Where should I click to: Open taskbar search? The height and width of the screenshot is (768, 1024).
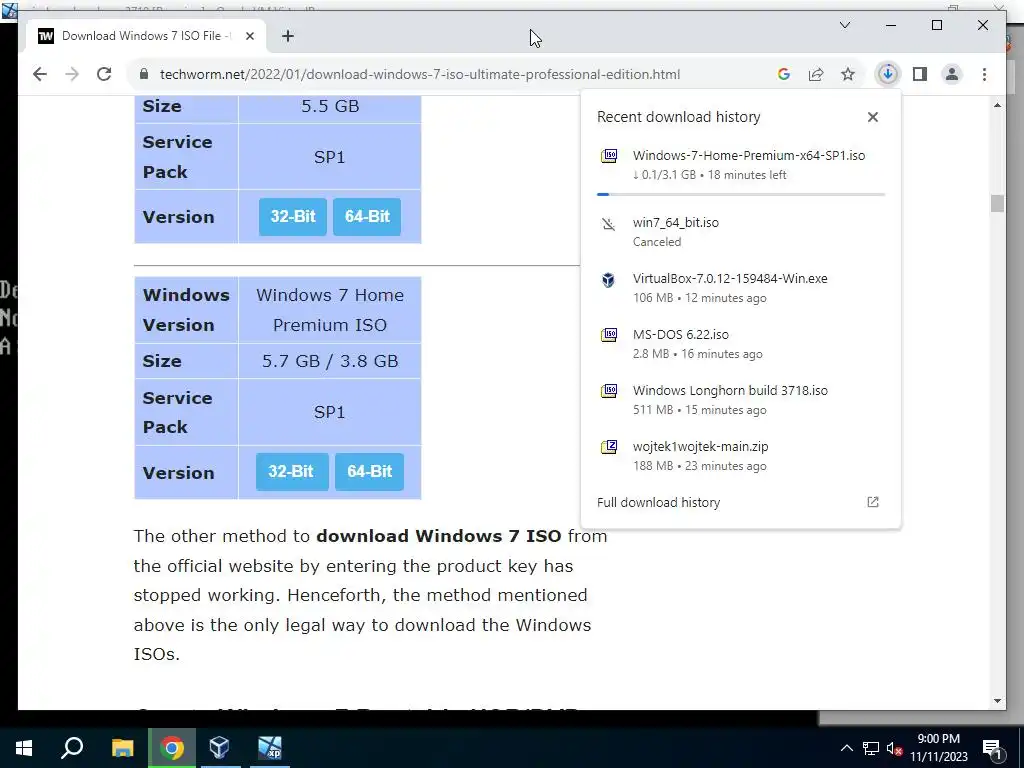pos(72,748)
